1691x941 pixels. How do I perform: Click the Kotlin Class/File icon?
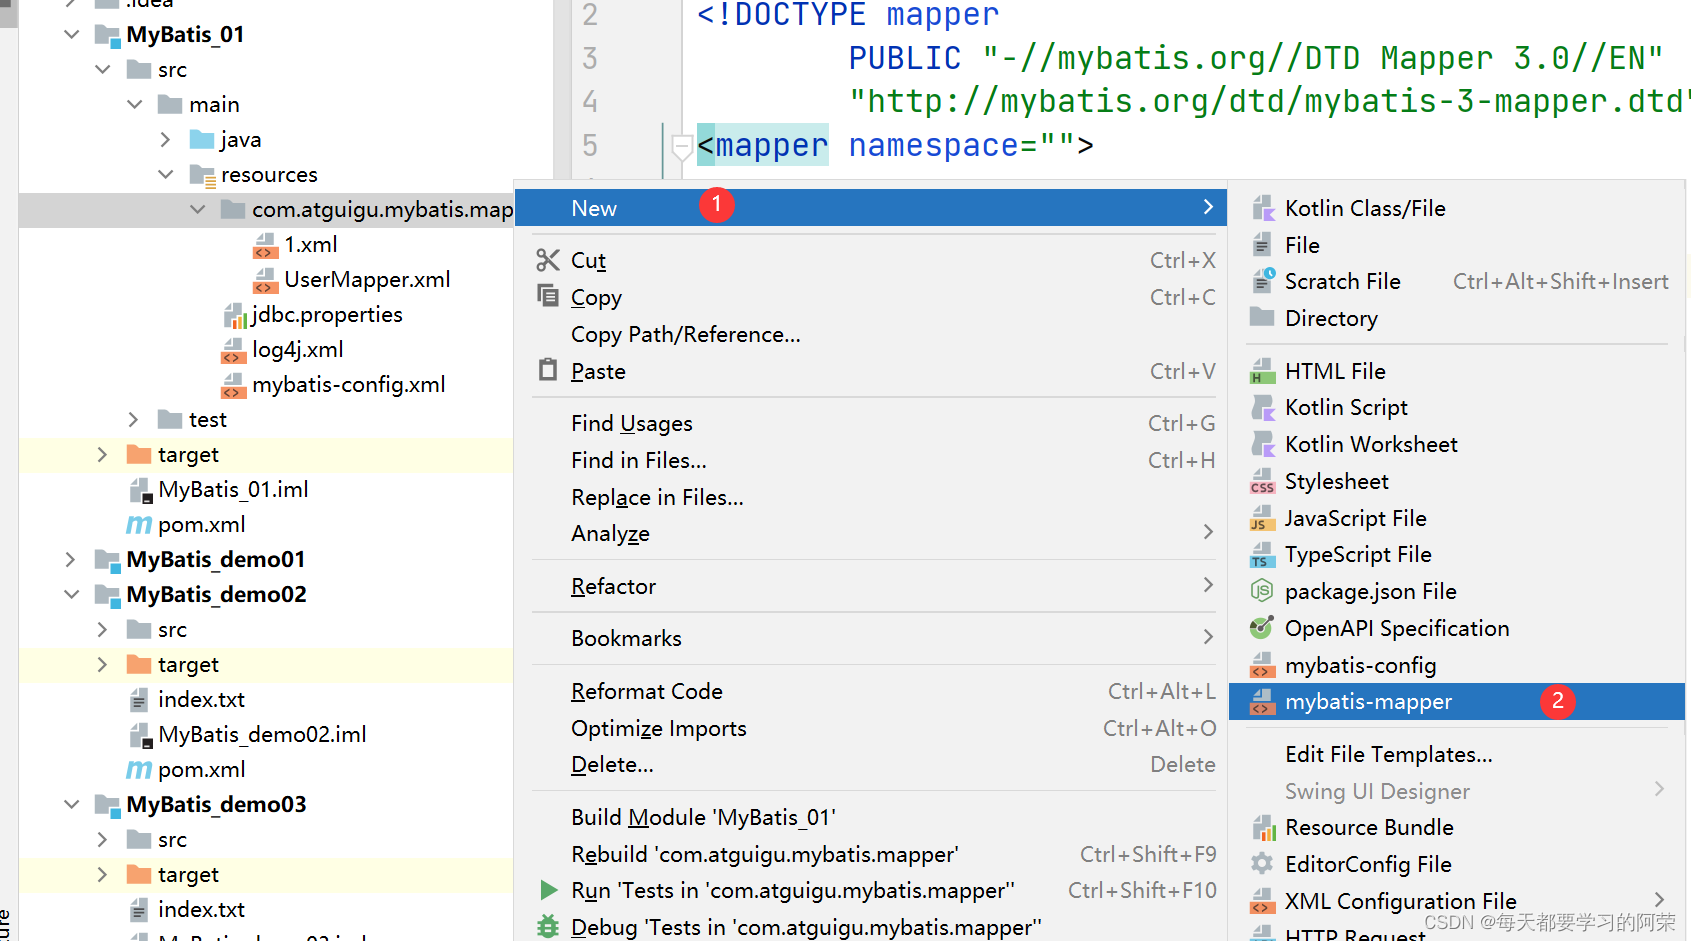click(x=1263, y=208)
